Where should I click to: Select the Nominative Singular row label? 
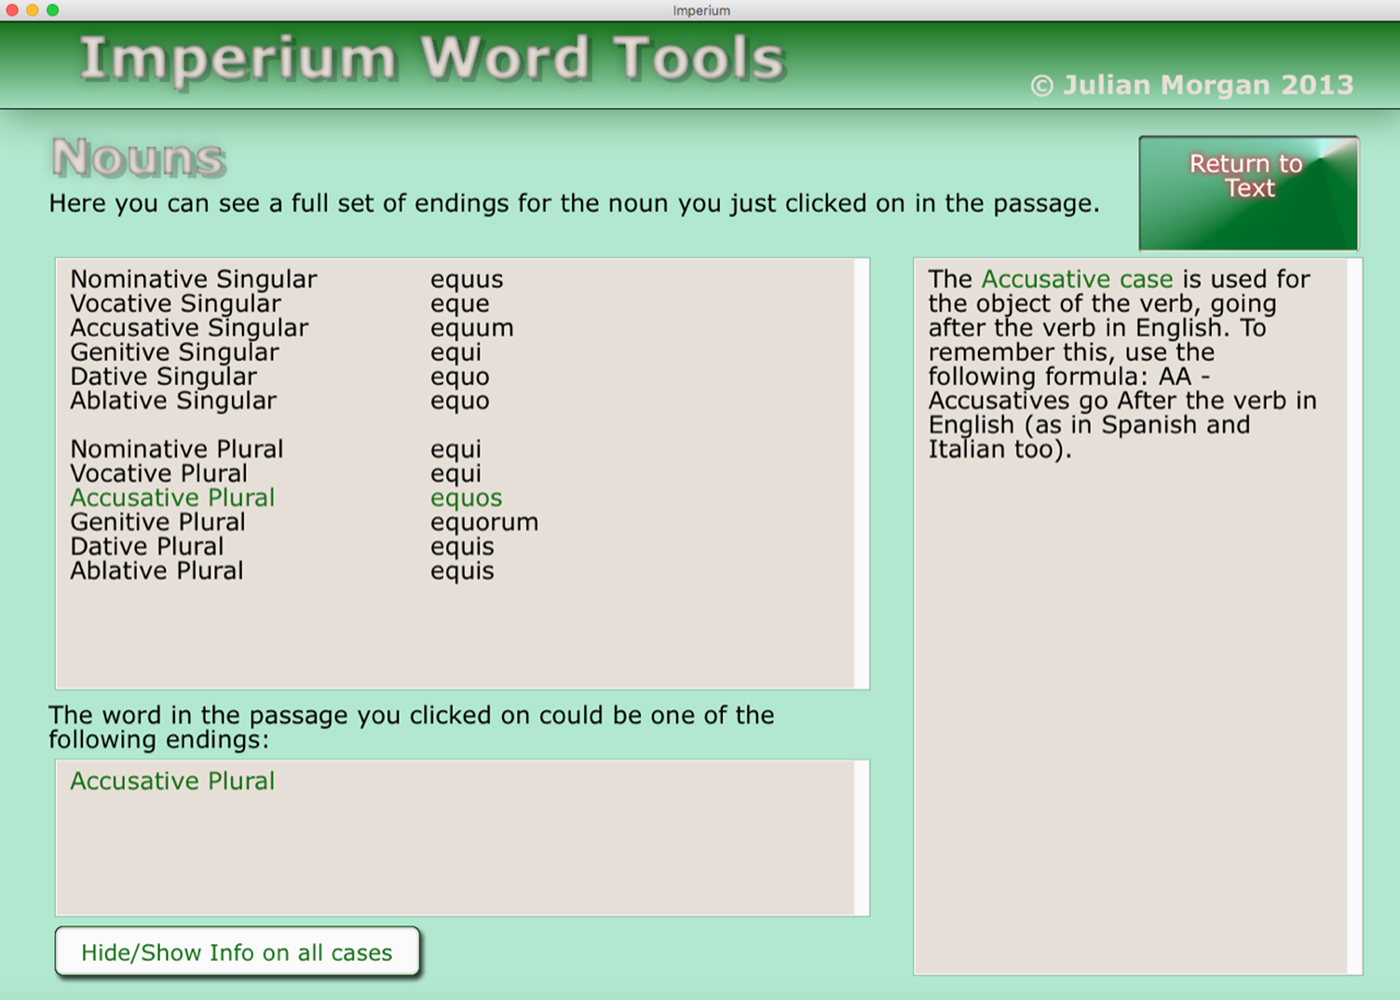click(x=193, y=279)
